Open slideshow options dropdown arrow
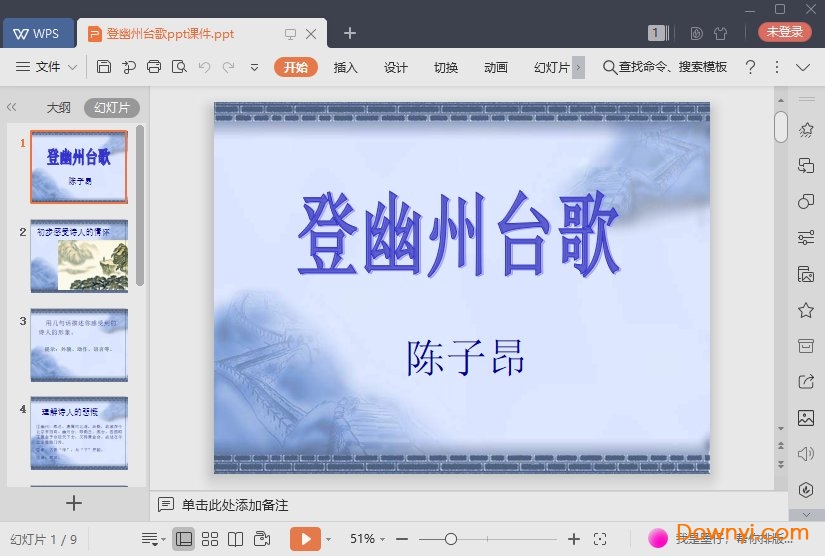Viewport: 825px width, 556px height. click(328, 539)
